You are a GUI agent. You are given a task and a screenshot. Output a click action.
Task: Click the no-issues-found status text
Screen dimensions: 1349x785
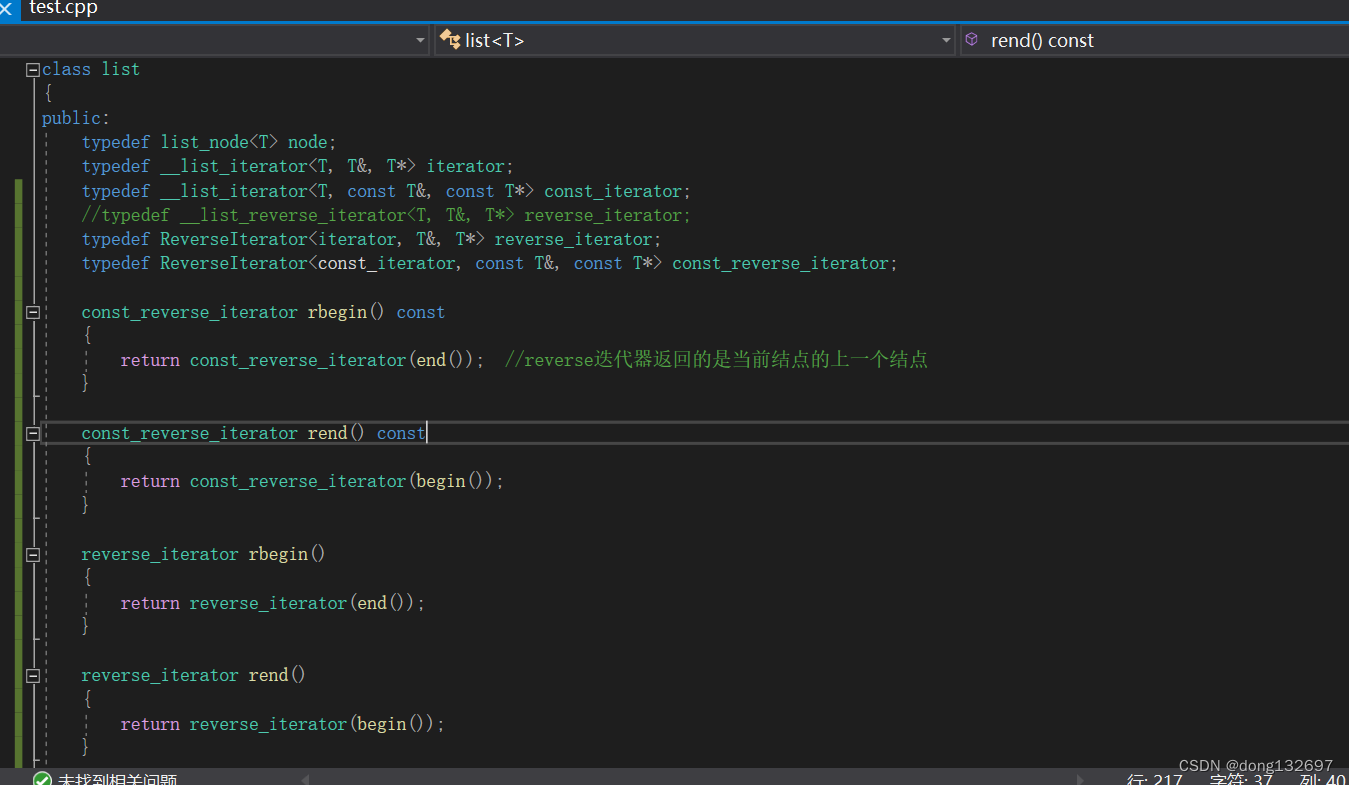(117, 779)
